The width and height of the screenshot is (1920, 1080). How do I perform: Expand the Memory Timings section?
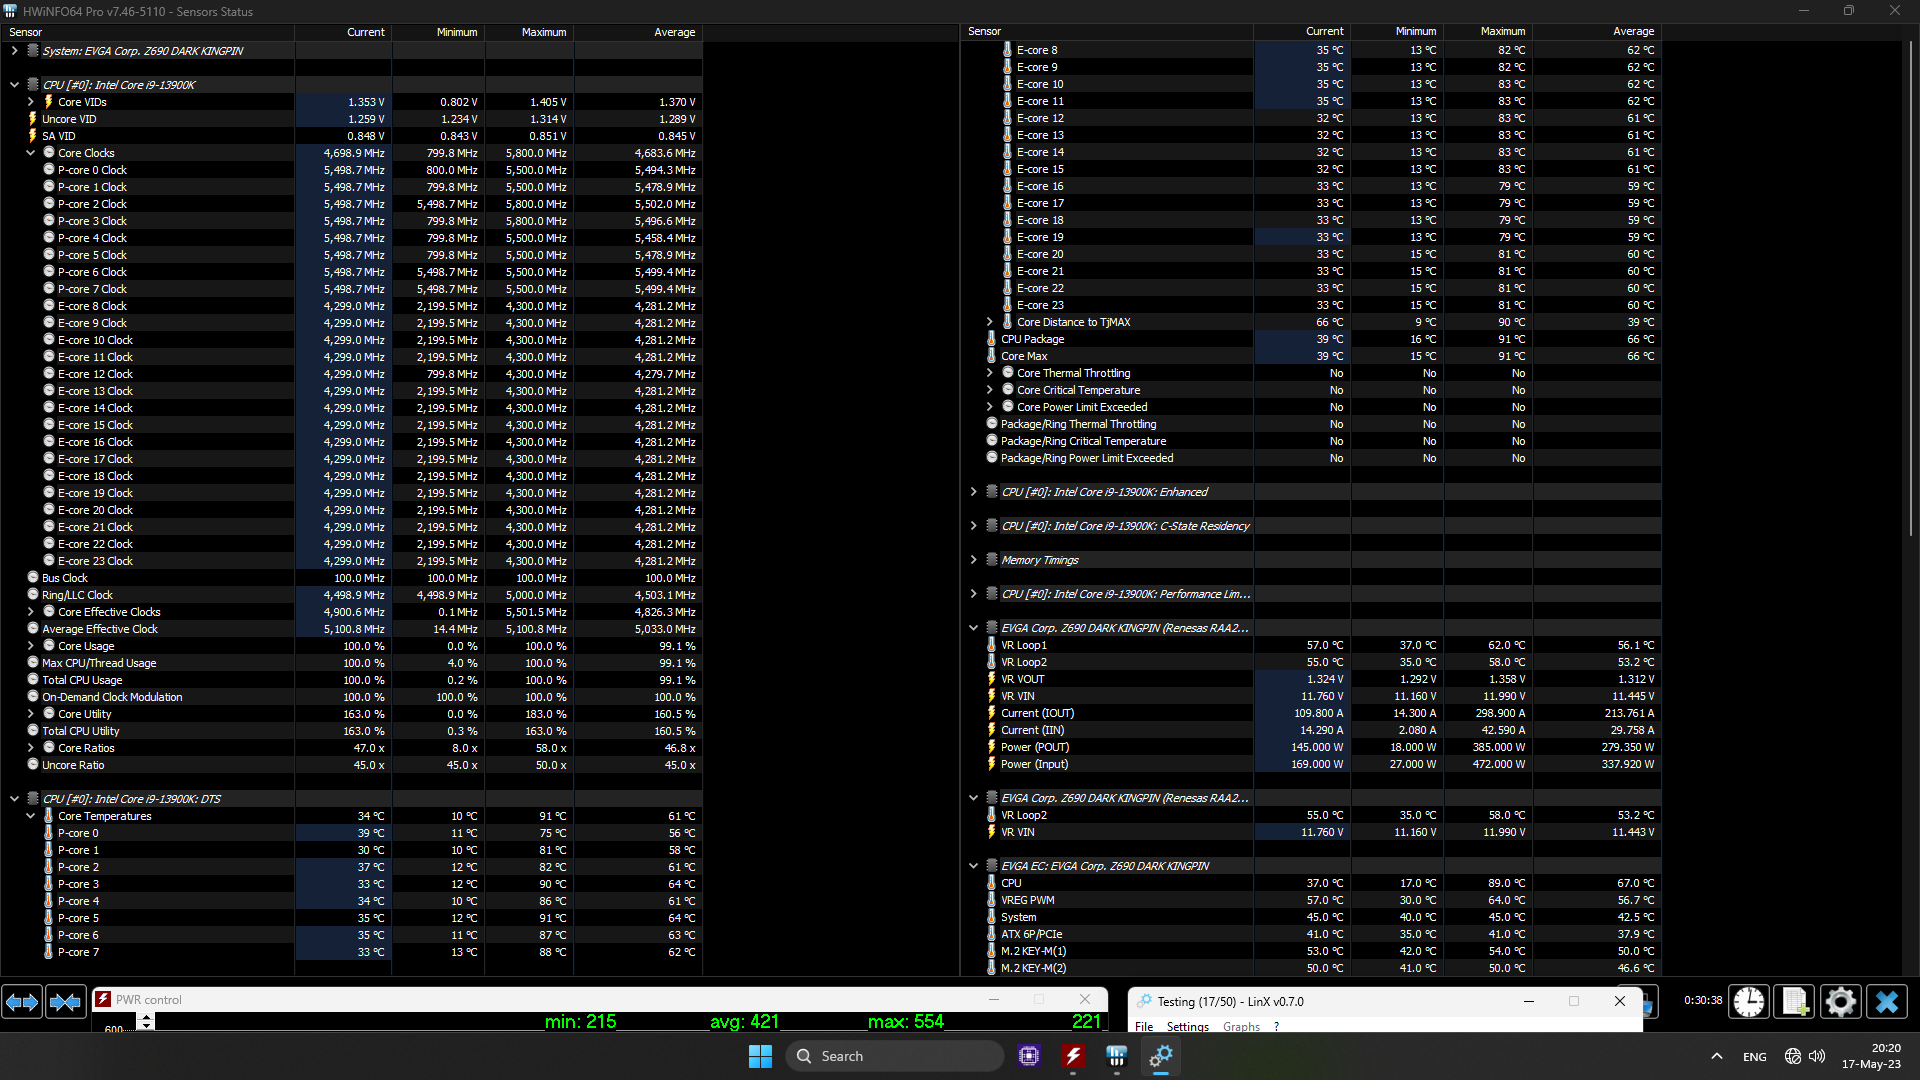click(x=973, y=560)
